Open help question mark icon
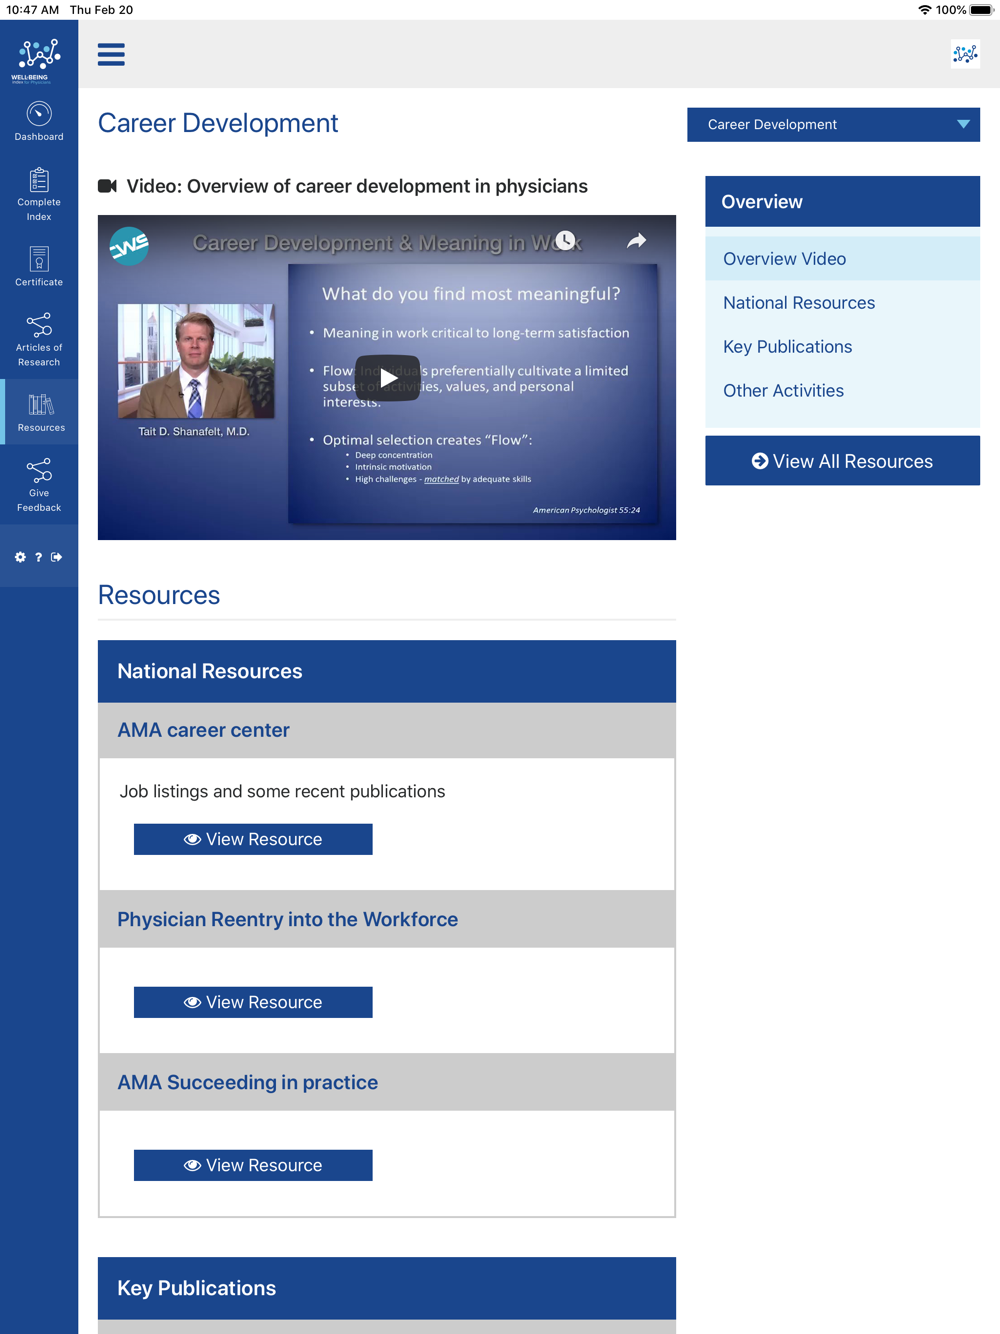Image resolution: width=1000 pixels, height=1334 pixels. (x=39, y=557)
